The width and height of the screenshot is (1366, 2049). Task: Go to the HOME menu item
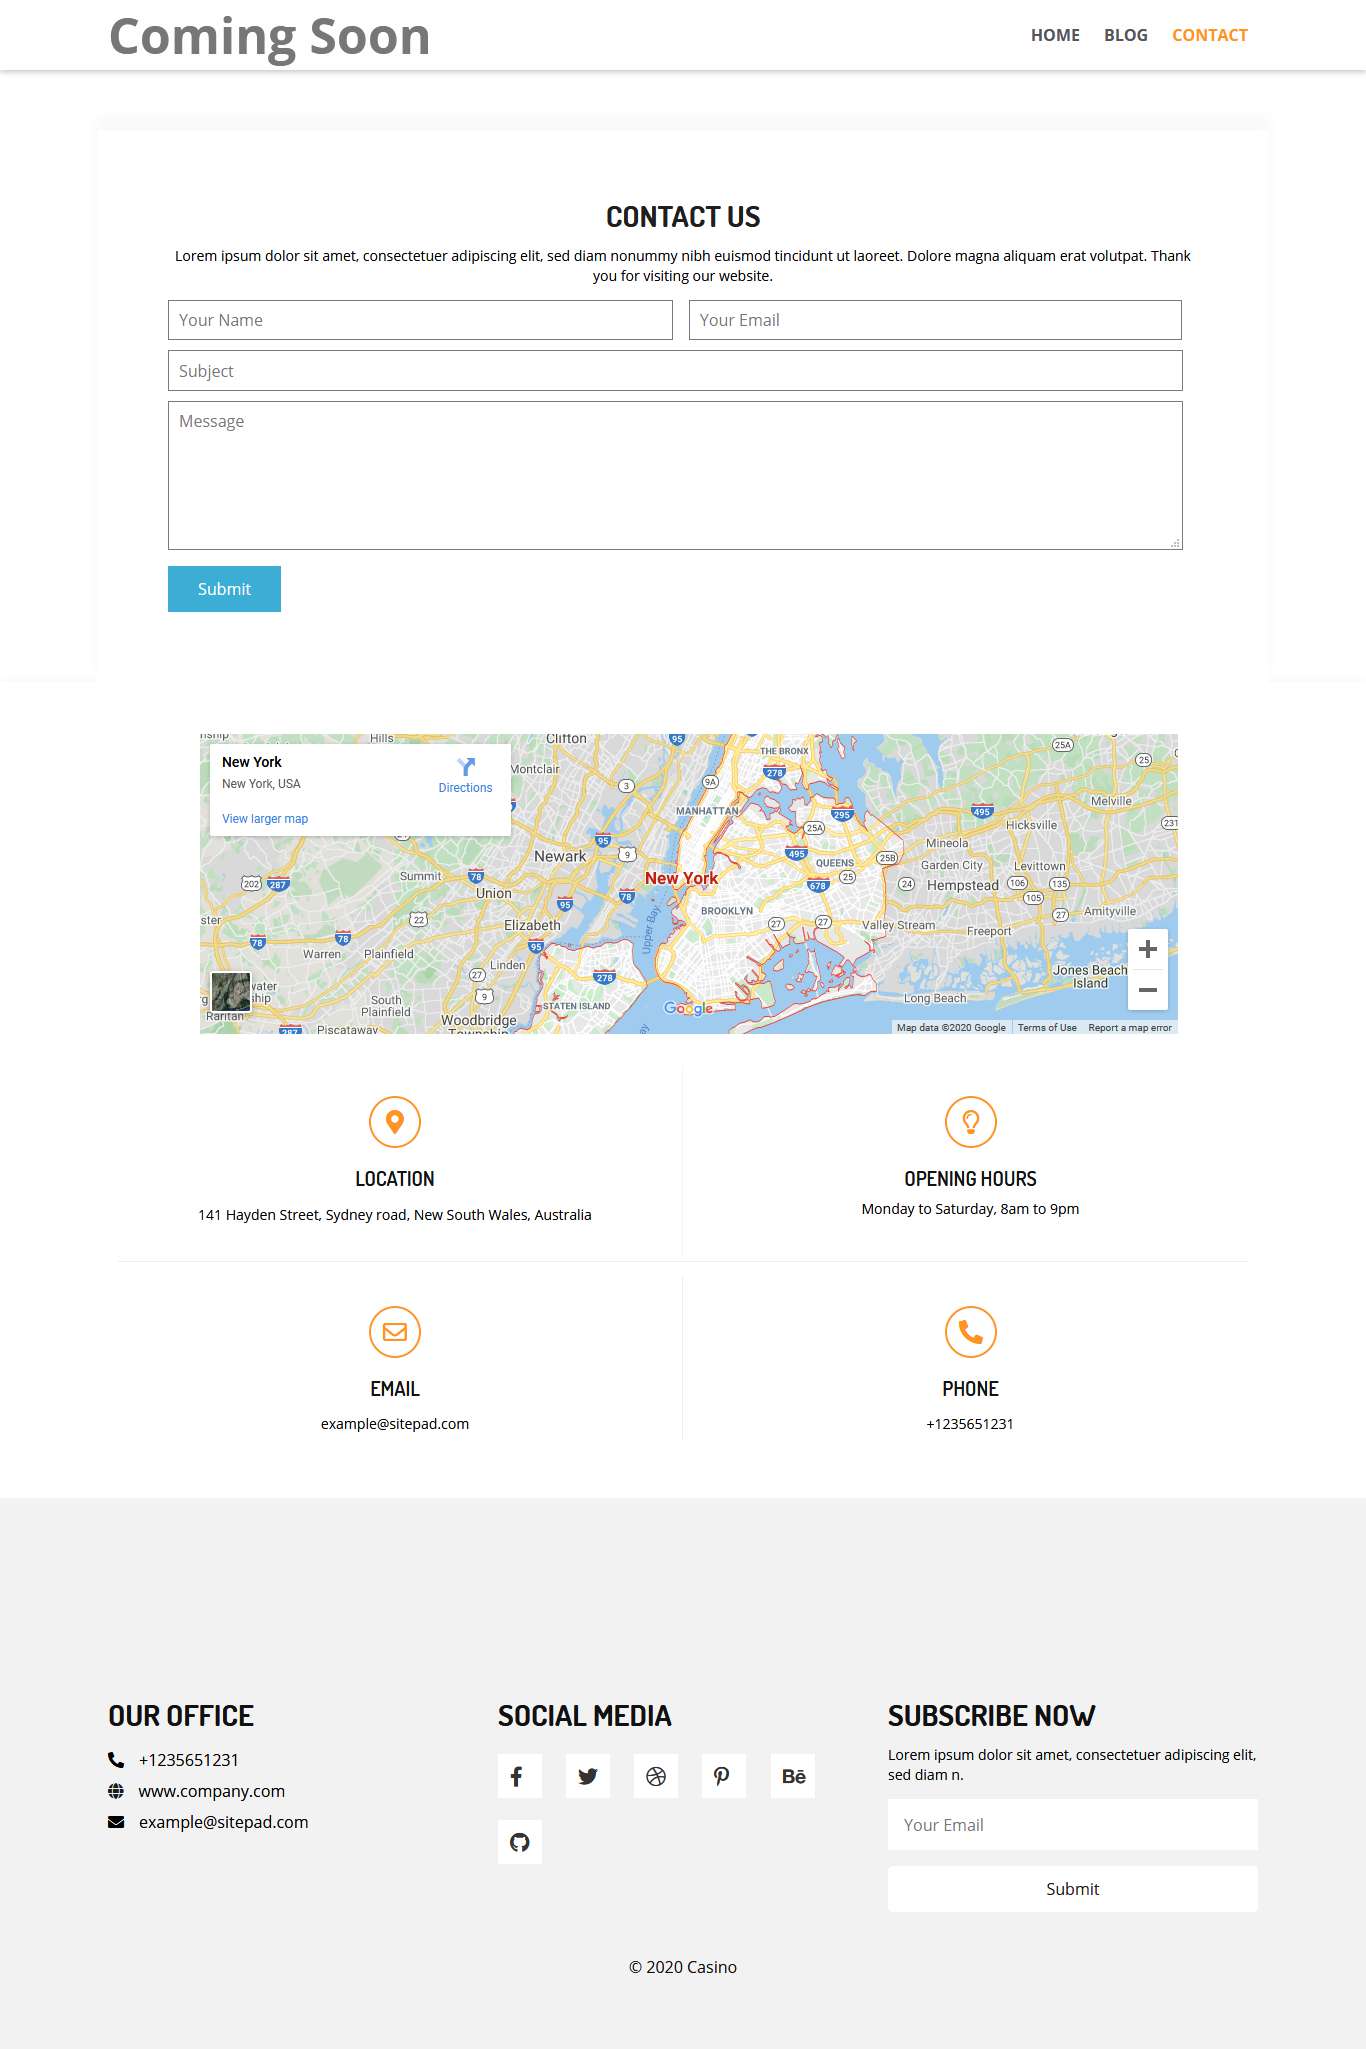(1055, 35)
